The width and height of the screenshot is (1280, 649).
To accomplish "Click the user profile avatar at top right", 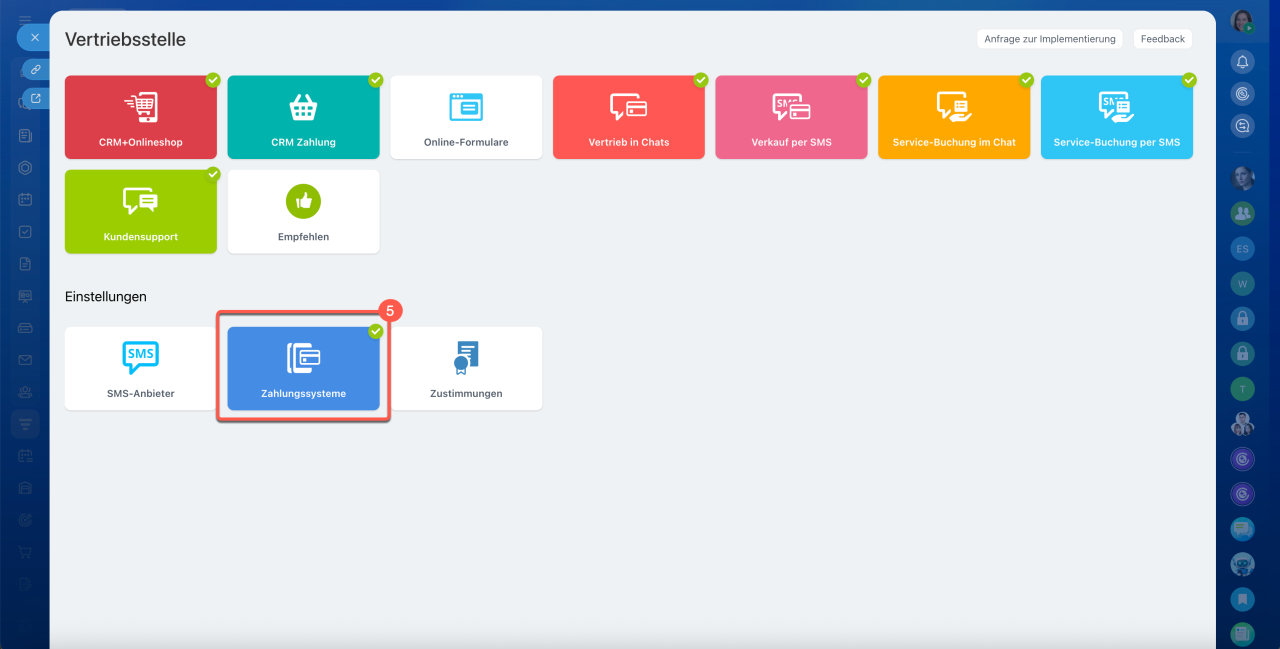I will 1242,21.
